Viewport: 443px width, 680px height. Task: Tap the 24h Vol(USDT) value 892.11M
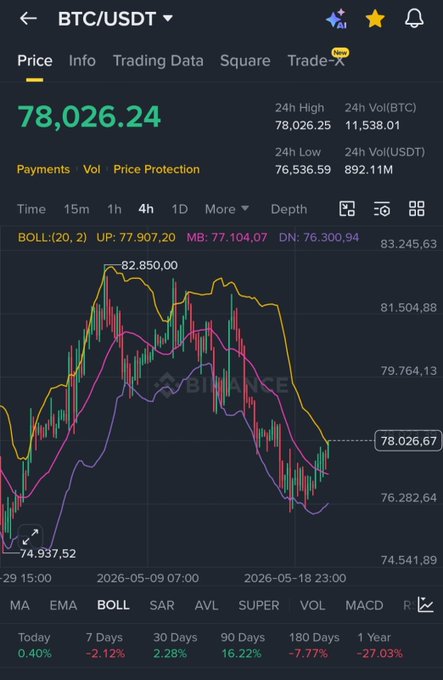pyautogui.click(x=368, y=169)
